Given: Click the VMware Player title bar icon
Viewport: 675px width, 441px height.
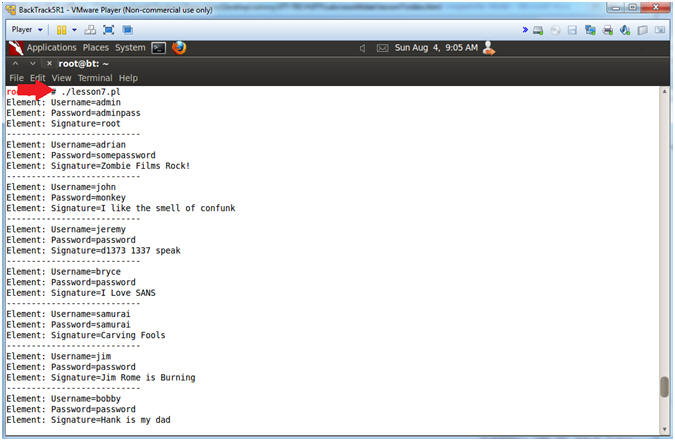Looking at the screenshot, I should [10, 9].
